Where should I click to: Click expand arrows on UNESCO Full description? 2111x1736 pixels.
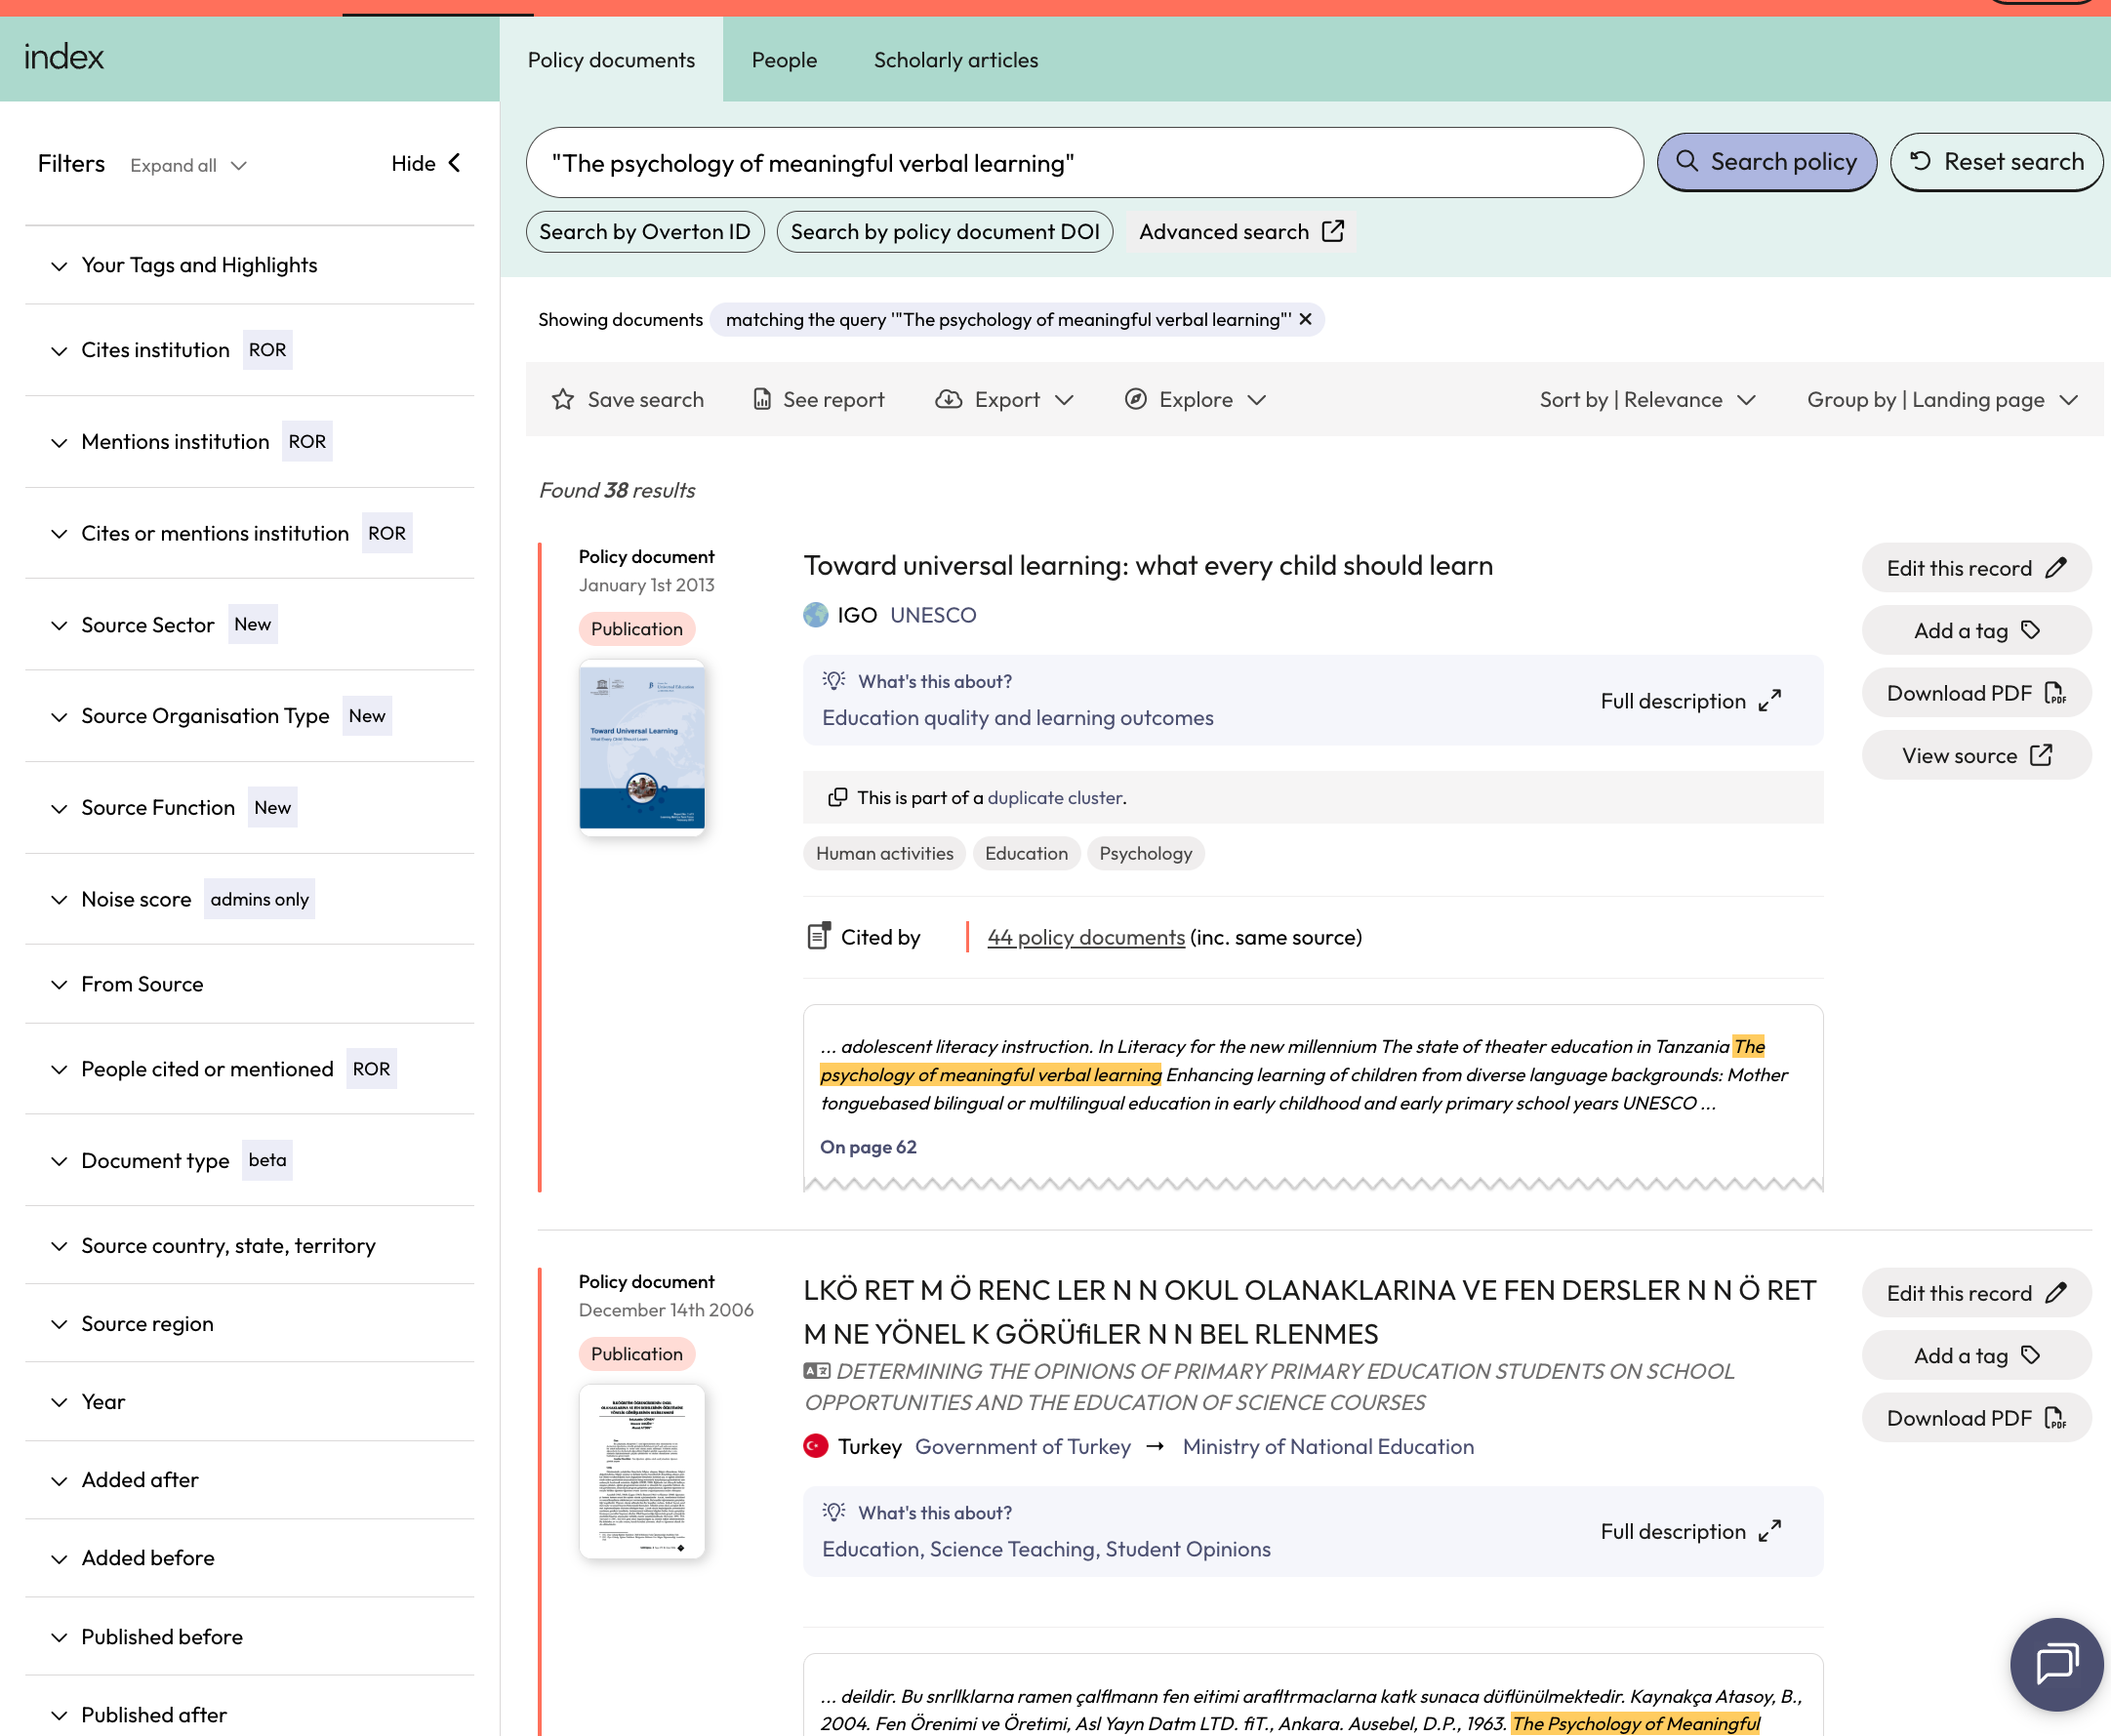(x=1770, y=700)
